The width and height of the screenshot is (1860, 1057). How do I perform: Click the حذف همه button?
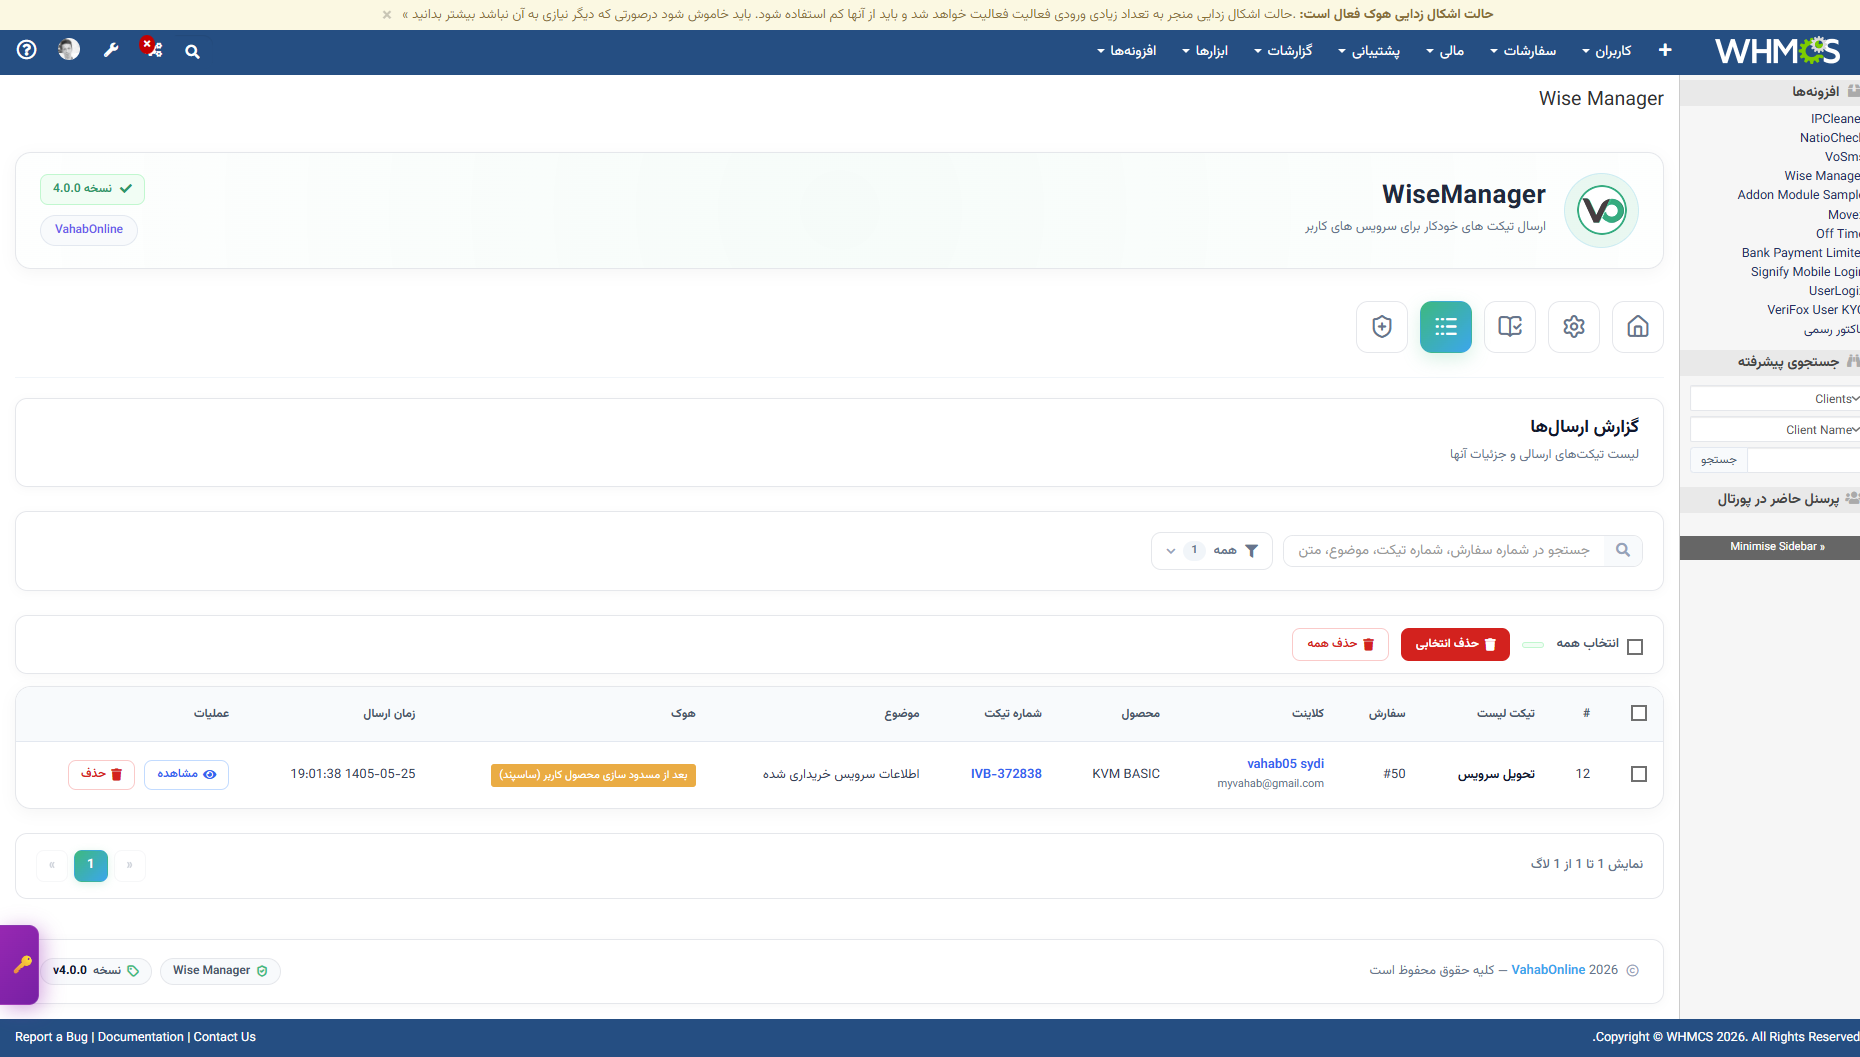[1340, 644]
